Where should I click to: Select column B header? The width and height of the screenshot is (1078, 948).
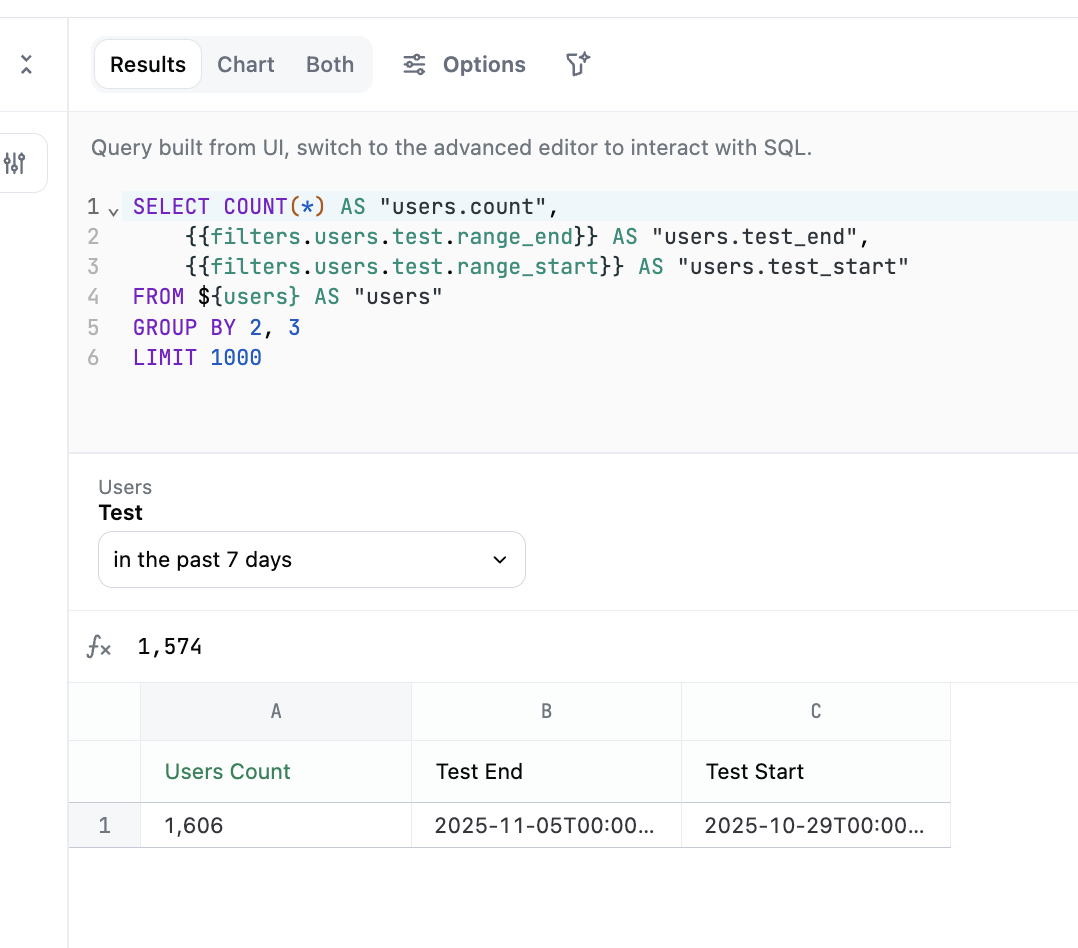click(x=546, y=711)
